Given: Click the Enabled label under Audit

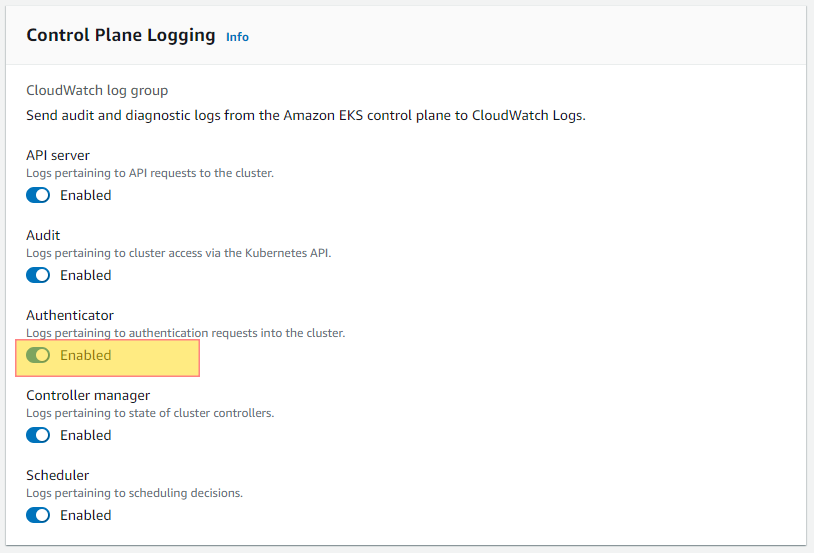Looking at the screenshot, I should (86, 275).
